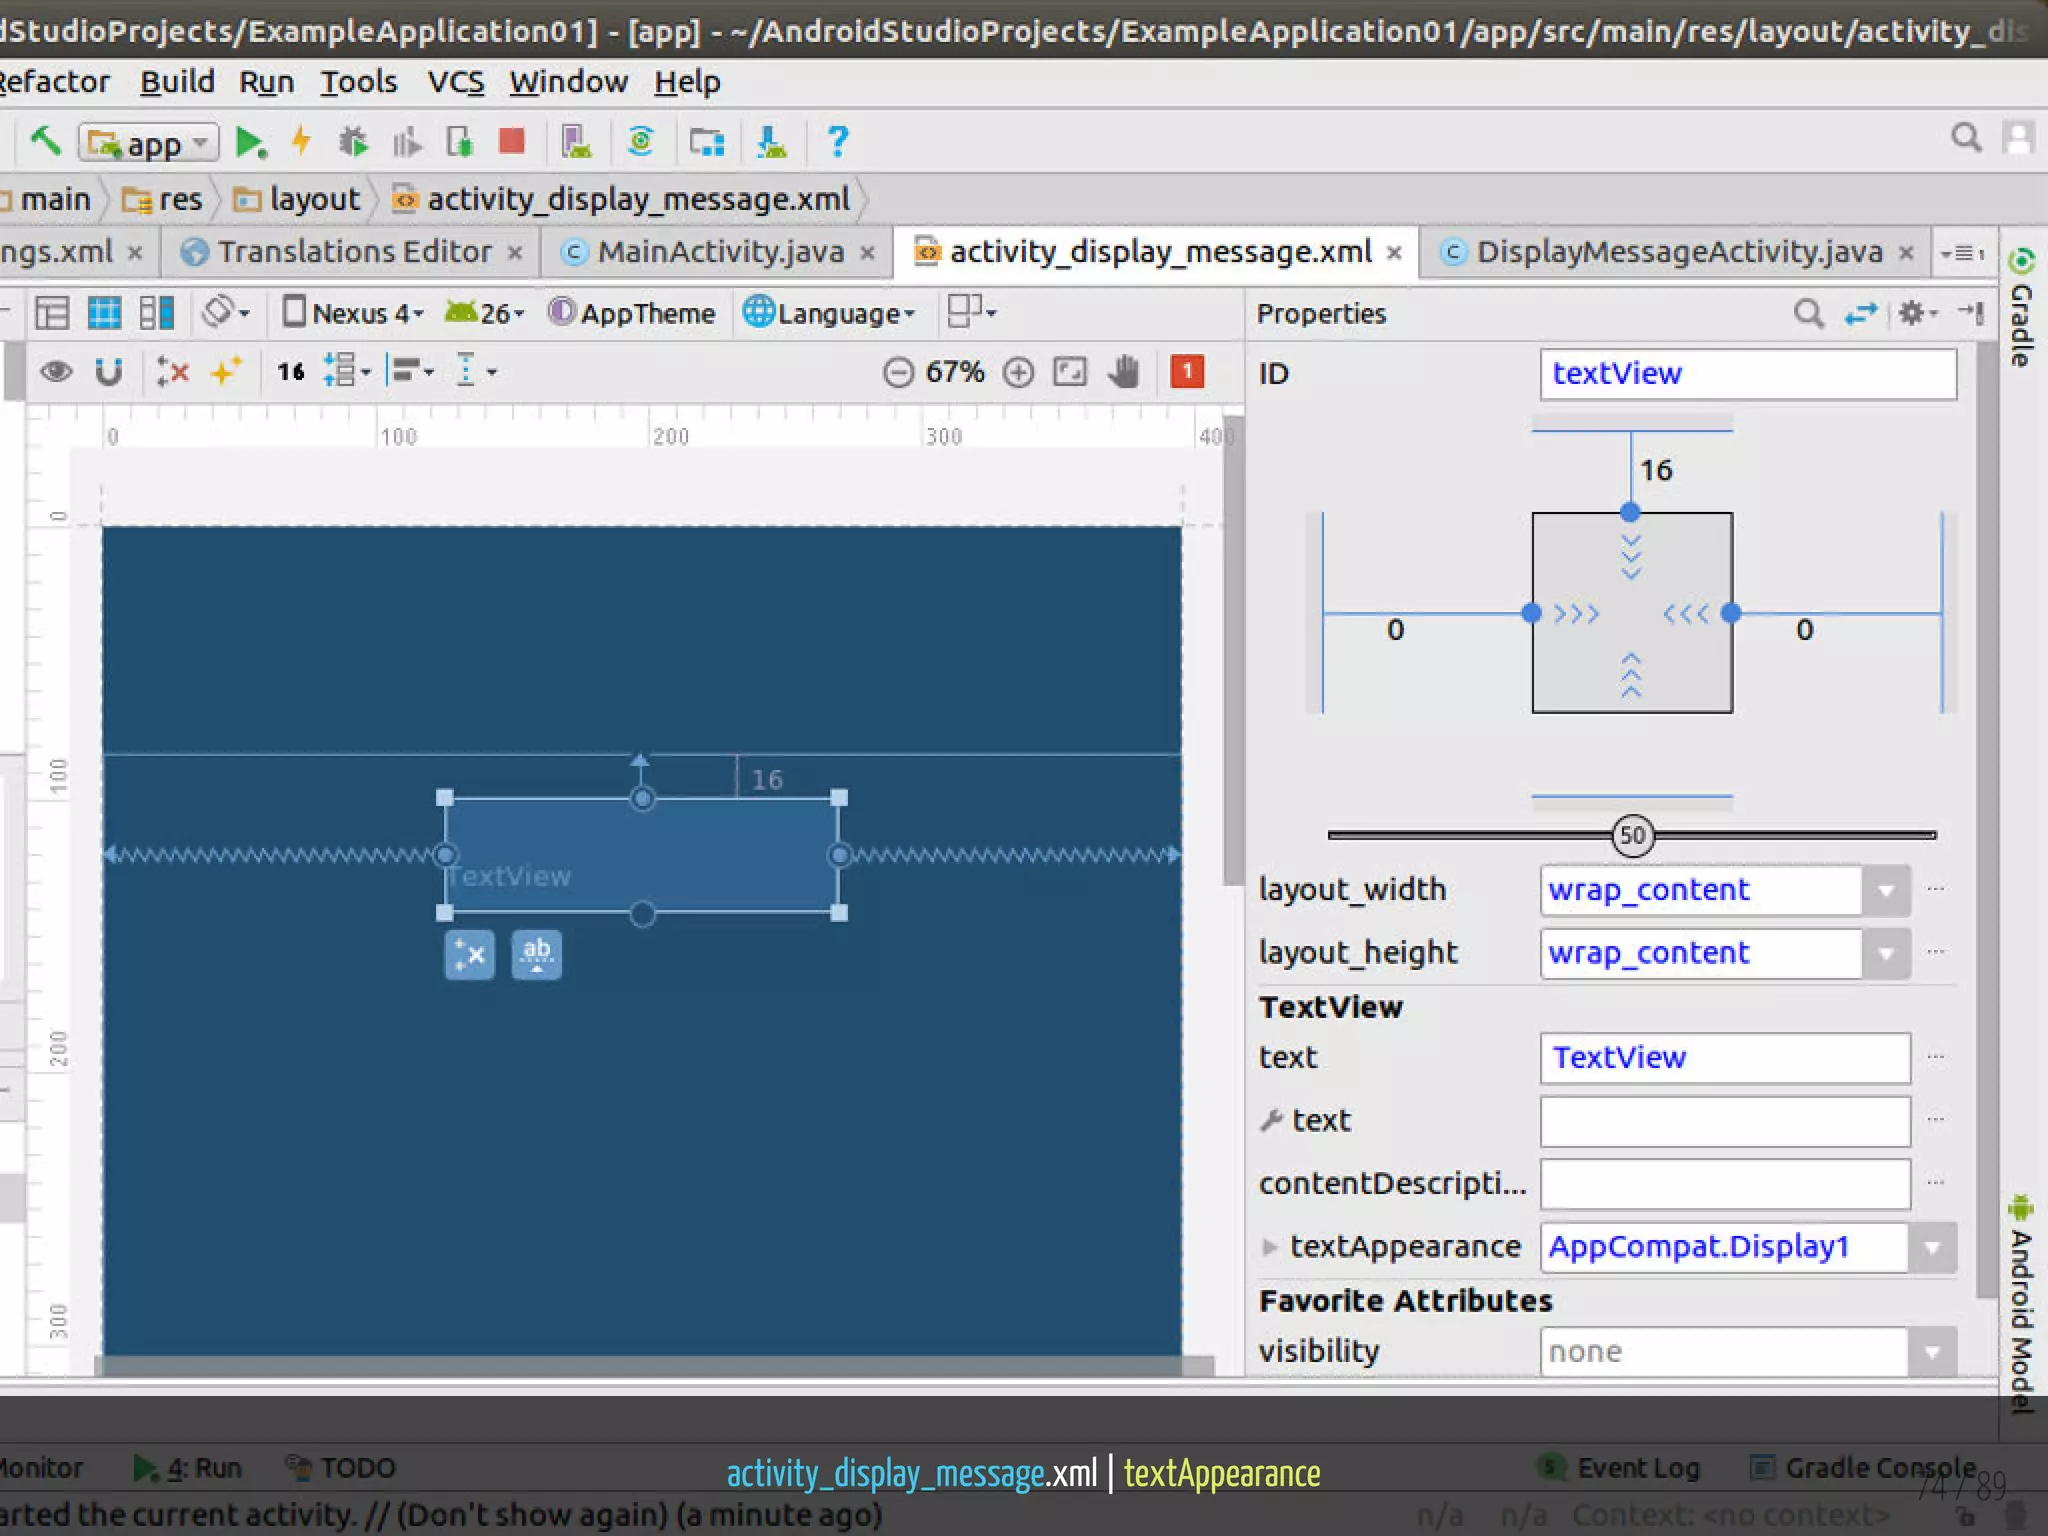This screenshot has height=1536, width=2048.
Task: Open the visibility dropdown arrow
Action: point(1932,1352)
